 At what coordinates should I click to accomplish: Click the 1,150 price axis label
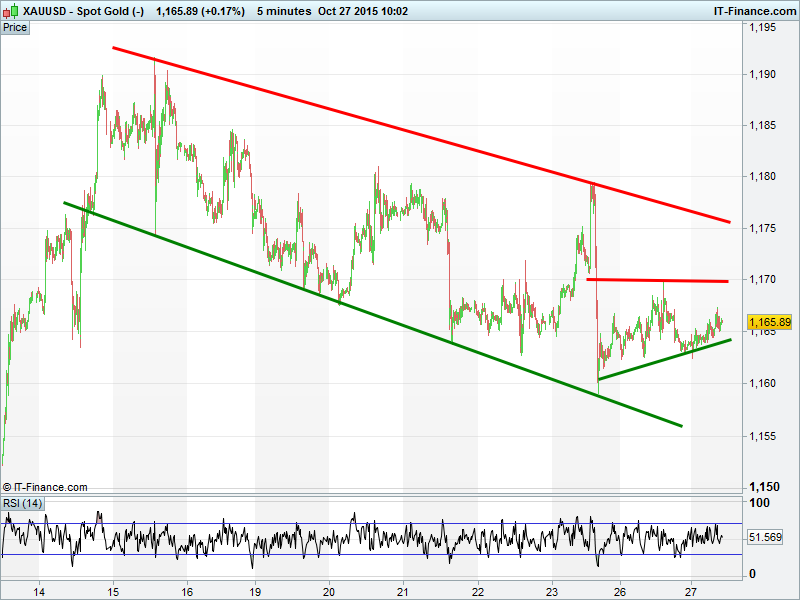pyautogui.click(x=764, y=487)
